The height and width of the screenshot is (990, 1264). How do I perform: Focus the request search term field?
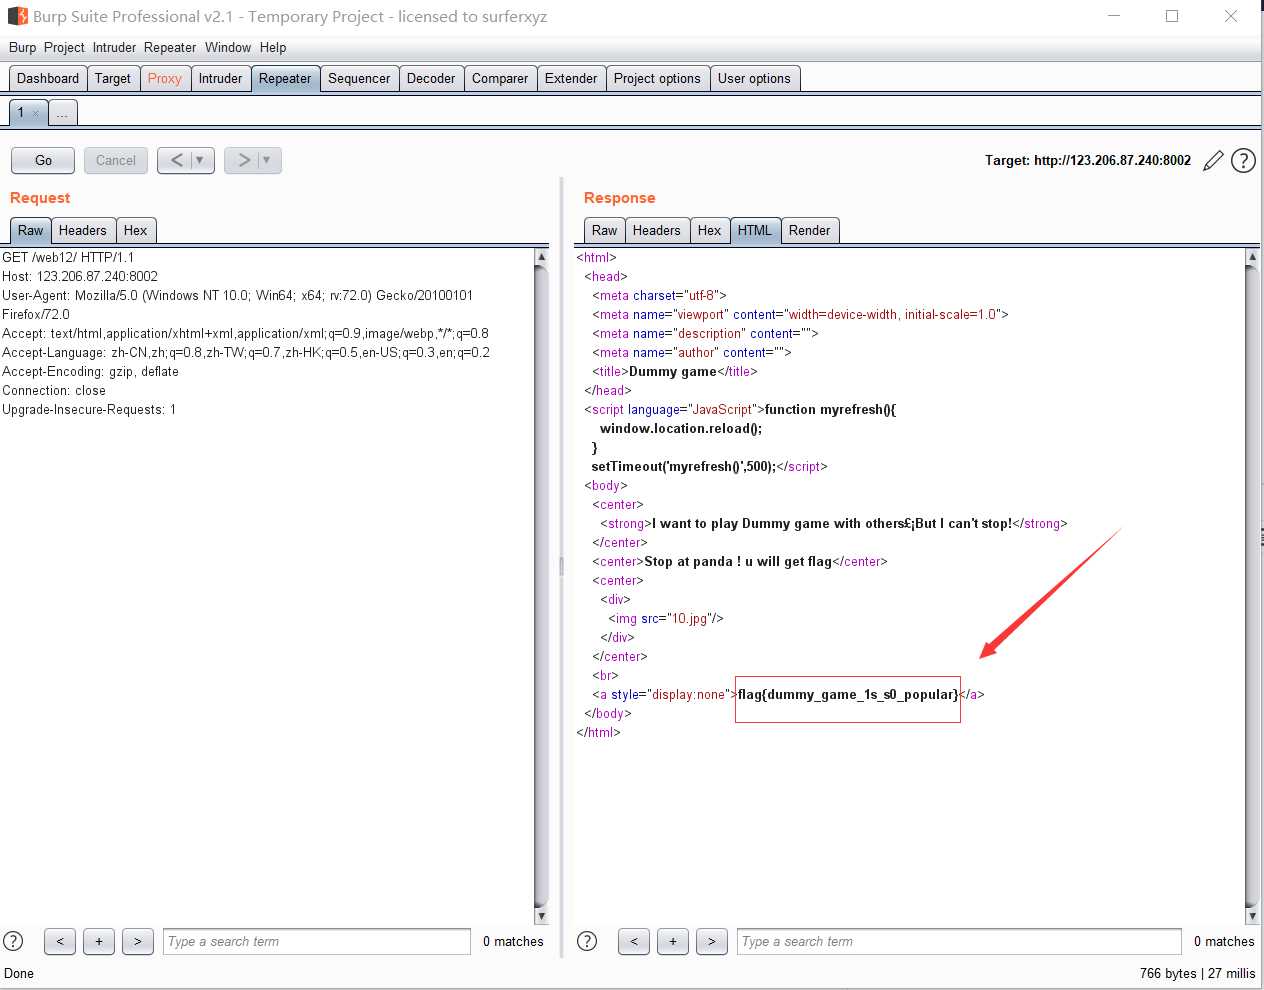click(x=316, y=941)
